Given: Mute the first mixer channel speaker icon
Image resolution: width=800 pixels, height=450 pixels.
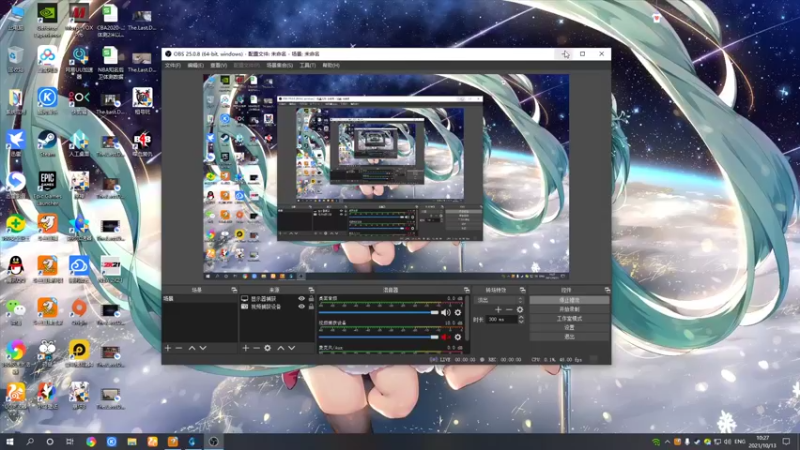Looking at the screenshot, I should click(x=445, y=312).
